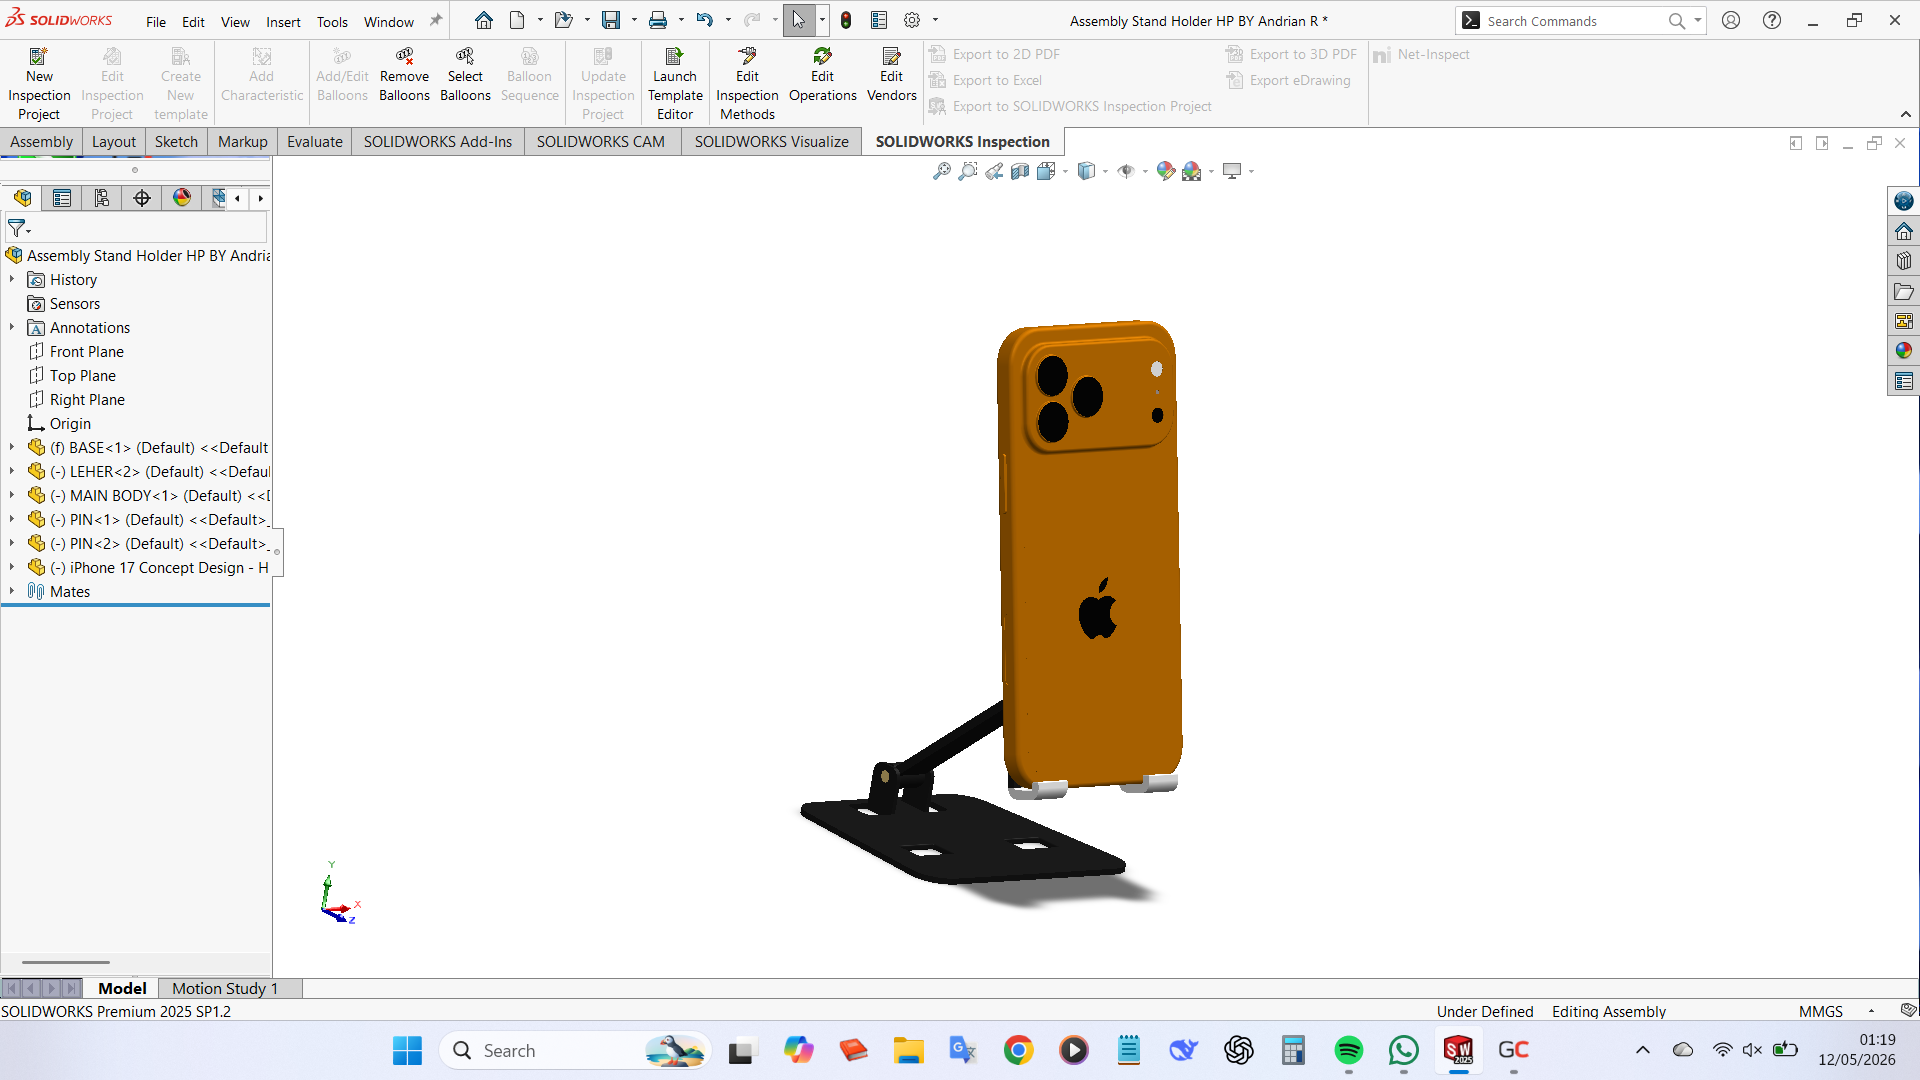Select the Front Plane in the tree
1920x1080 pixels.
coord(87,352)
